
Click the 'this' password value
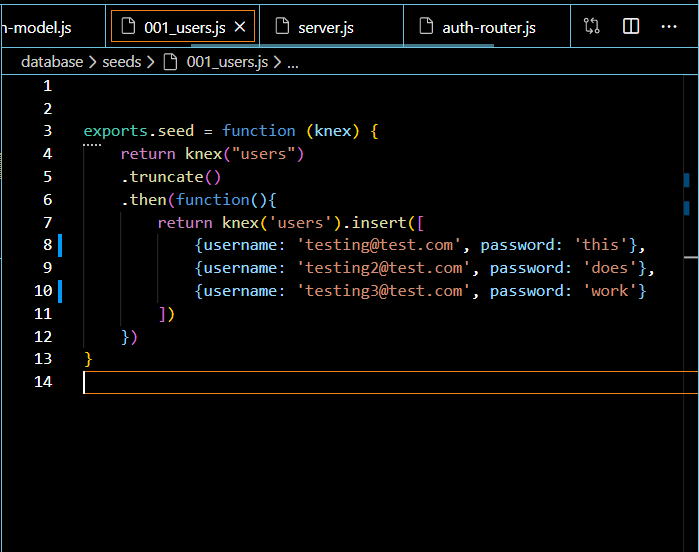[600, 245]
